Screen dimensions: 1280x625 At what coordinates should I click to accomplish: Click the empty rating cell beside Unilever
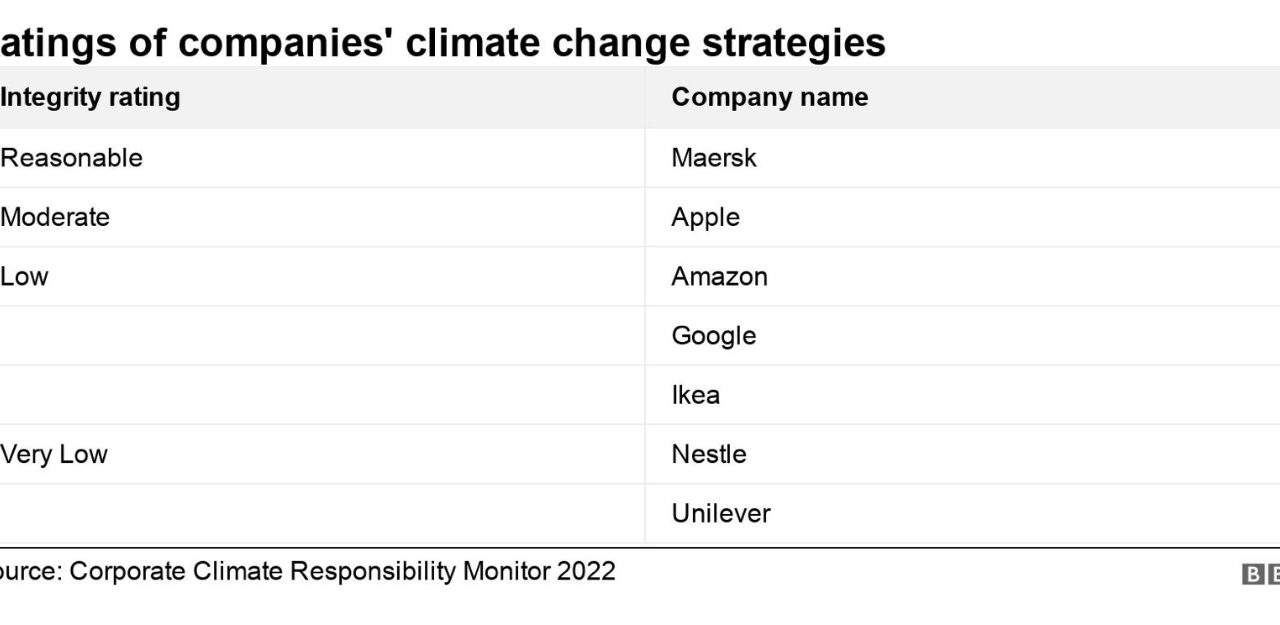[320, 513]
